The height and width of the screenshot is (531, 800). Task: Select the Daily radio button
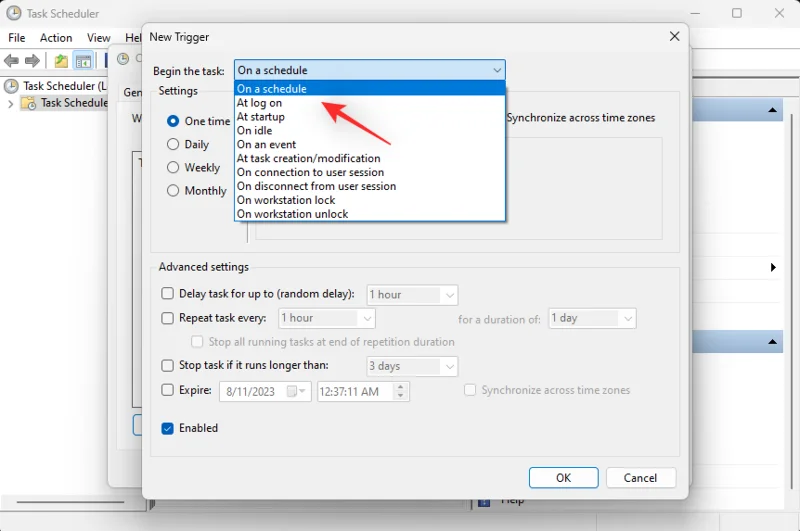click(173, 144)
